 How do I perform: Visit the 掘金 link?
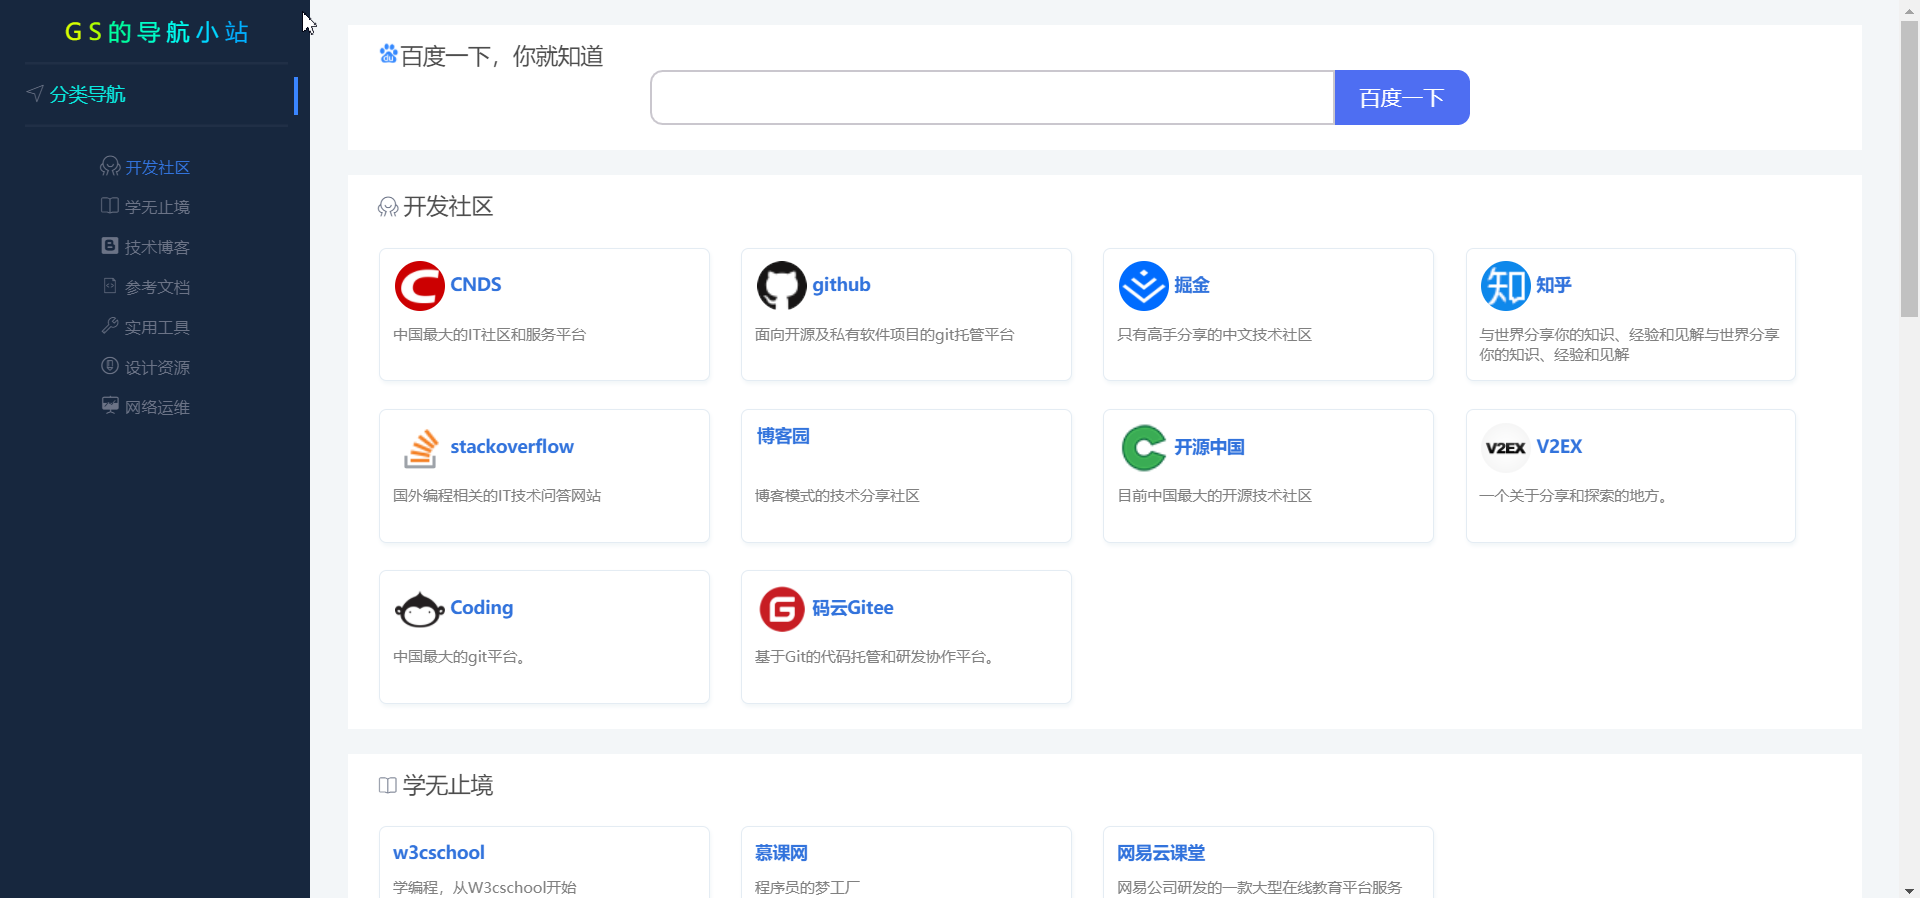[x=1192, y=285]
